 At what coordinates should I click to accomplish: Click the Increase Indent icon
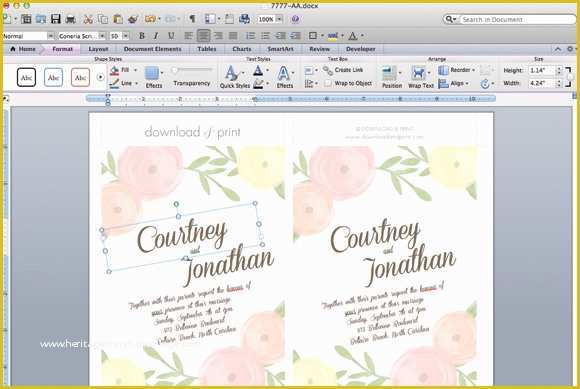point(295,35)
